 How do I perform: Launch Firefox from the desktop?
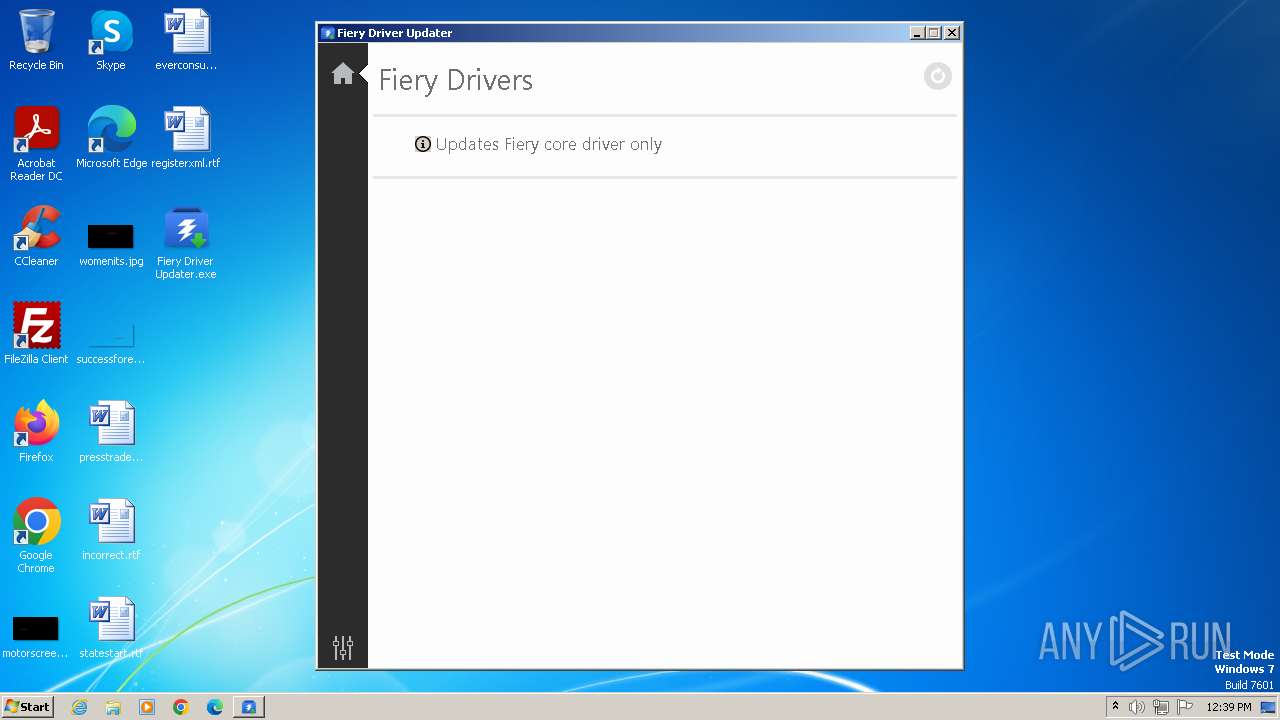(x=36, y=431)
